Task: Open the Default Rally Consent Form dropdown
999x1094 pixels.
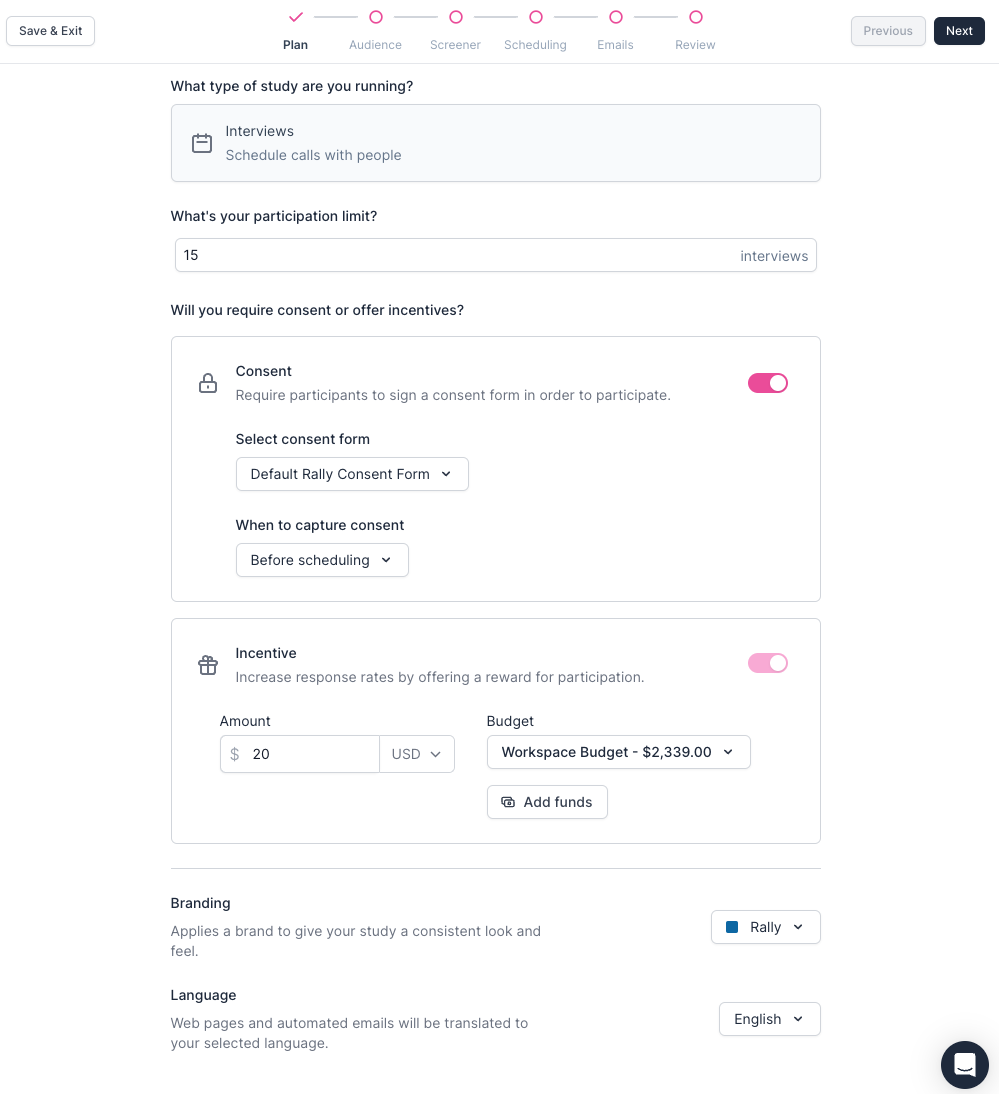Action: pyautogui.click(x=352, y=474)
